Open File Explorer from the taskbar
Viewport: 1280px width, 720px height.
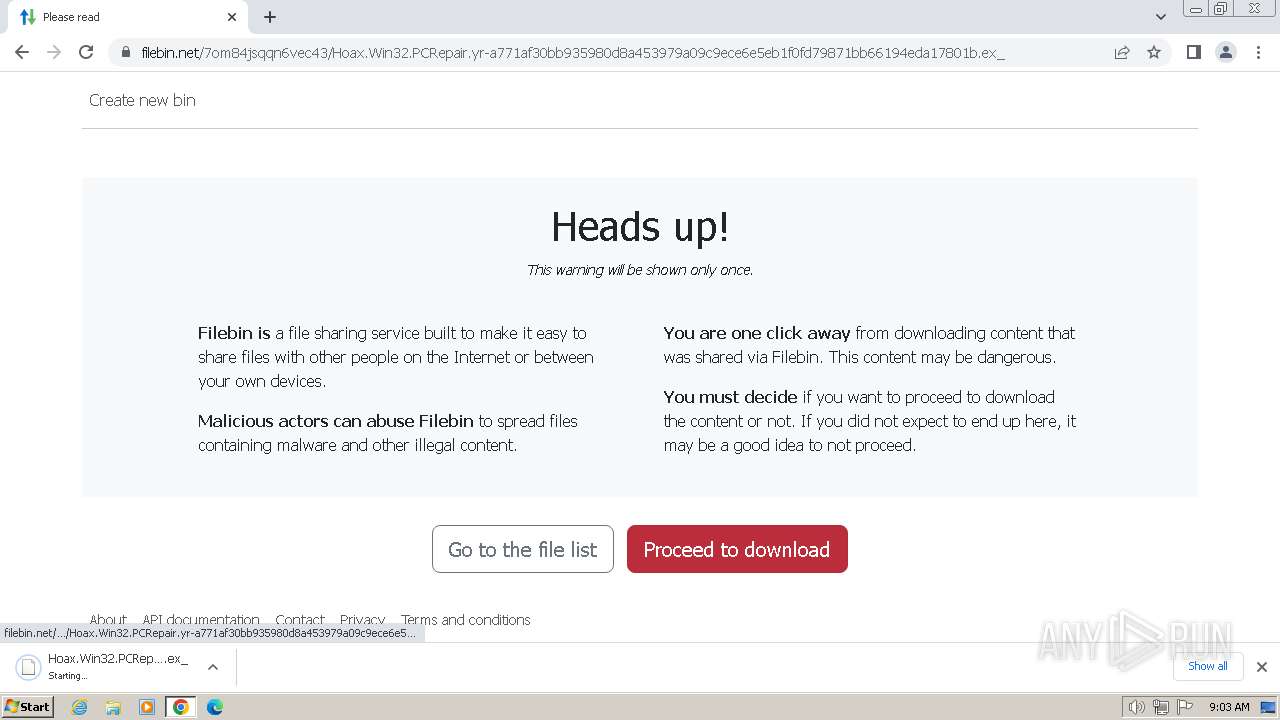click(113, 707)
